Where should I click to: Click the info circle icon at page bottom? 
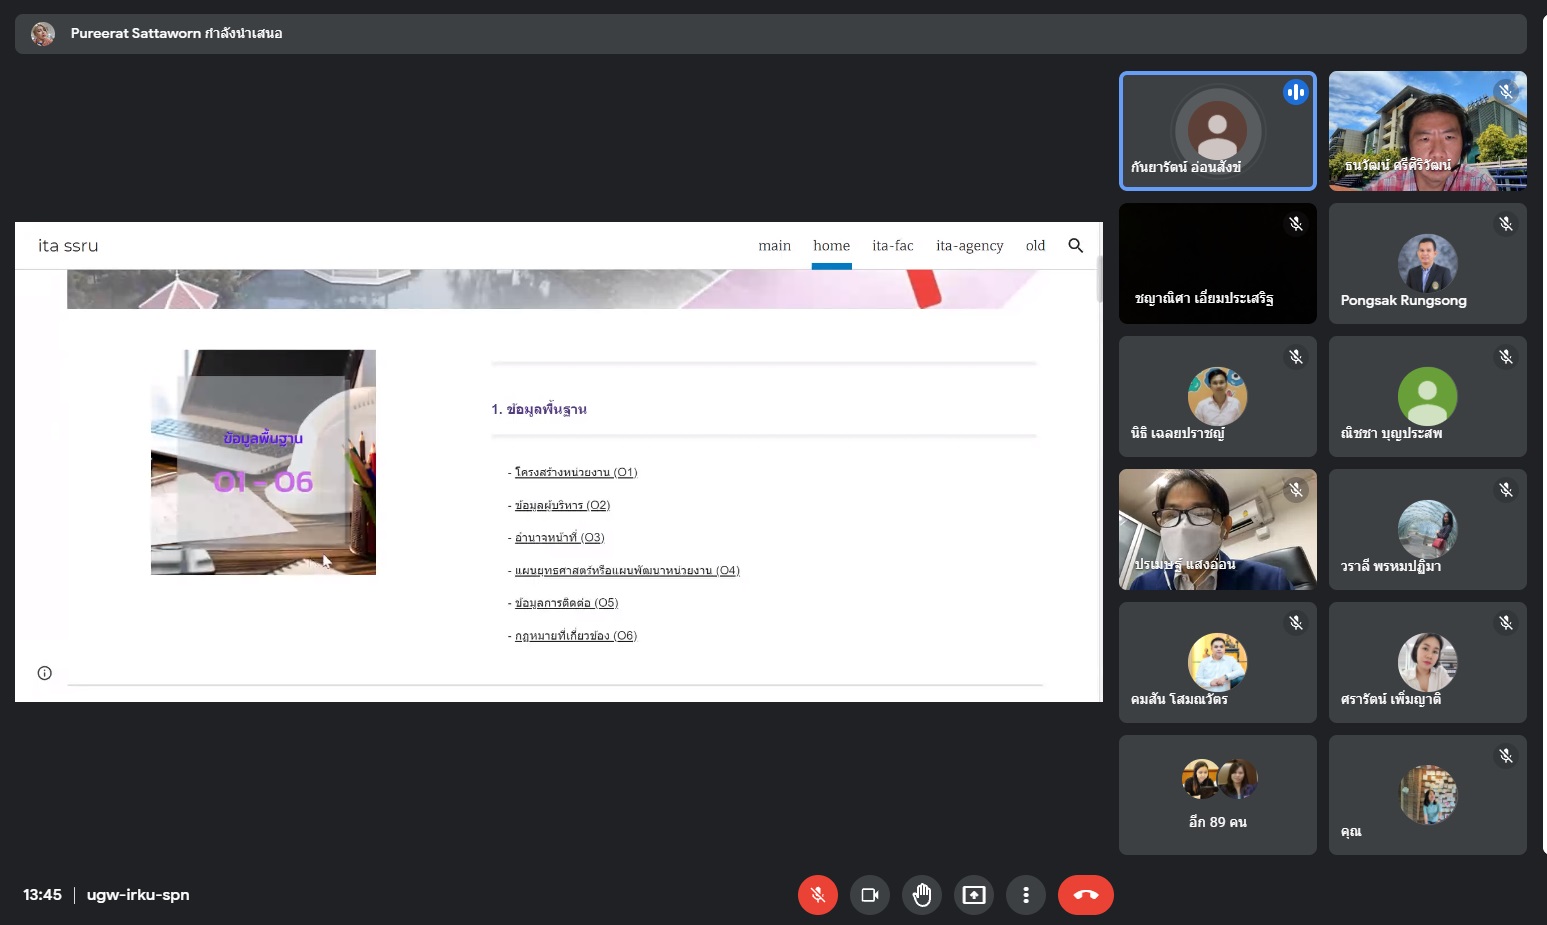click(45, 673)
